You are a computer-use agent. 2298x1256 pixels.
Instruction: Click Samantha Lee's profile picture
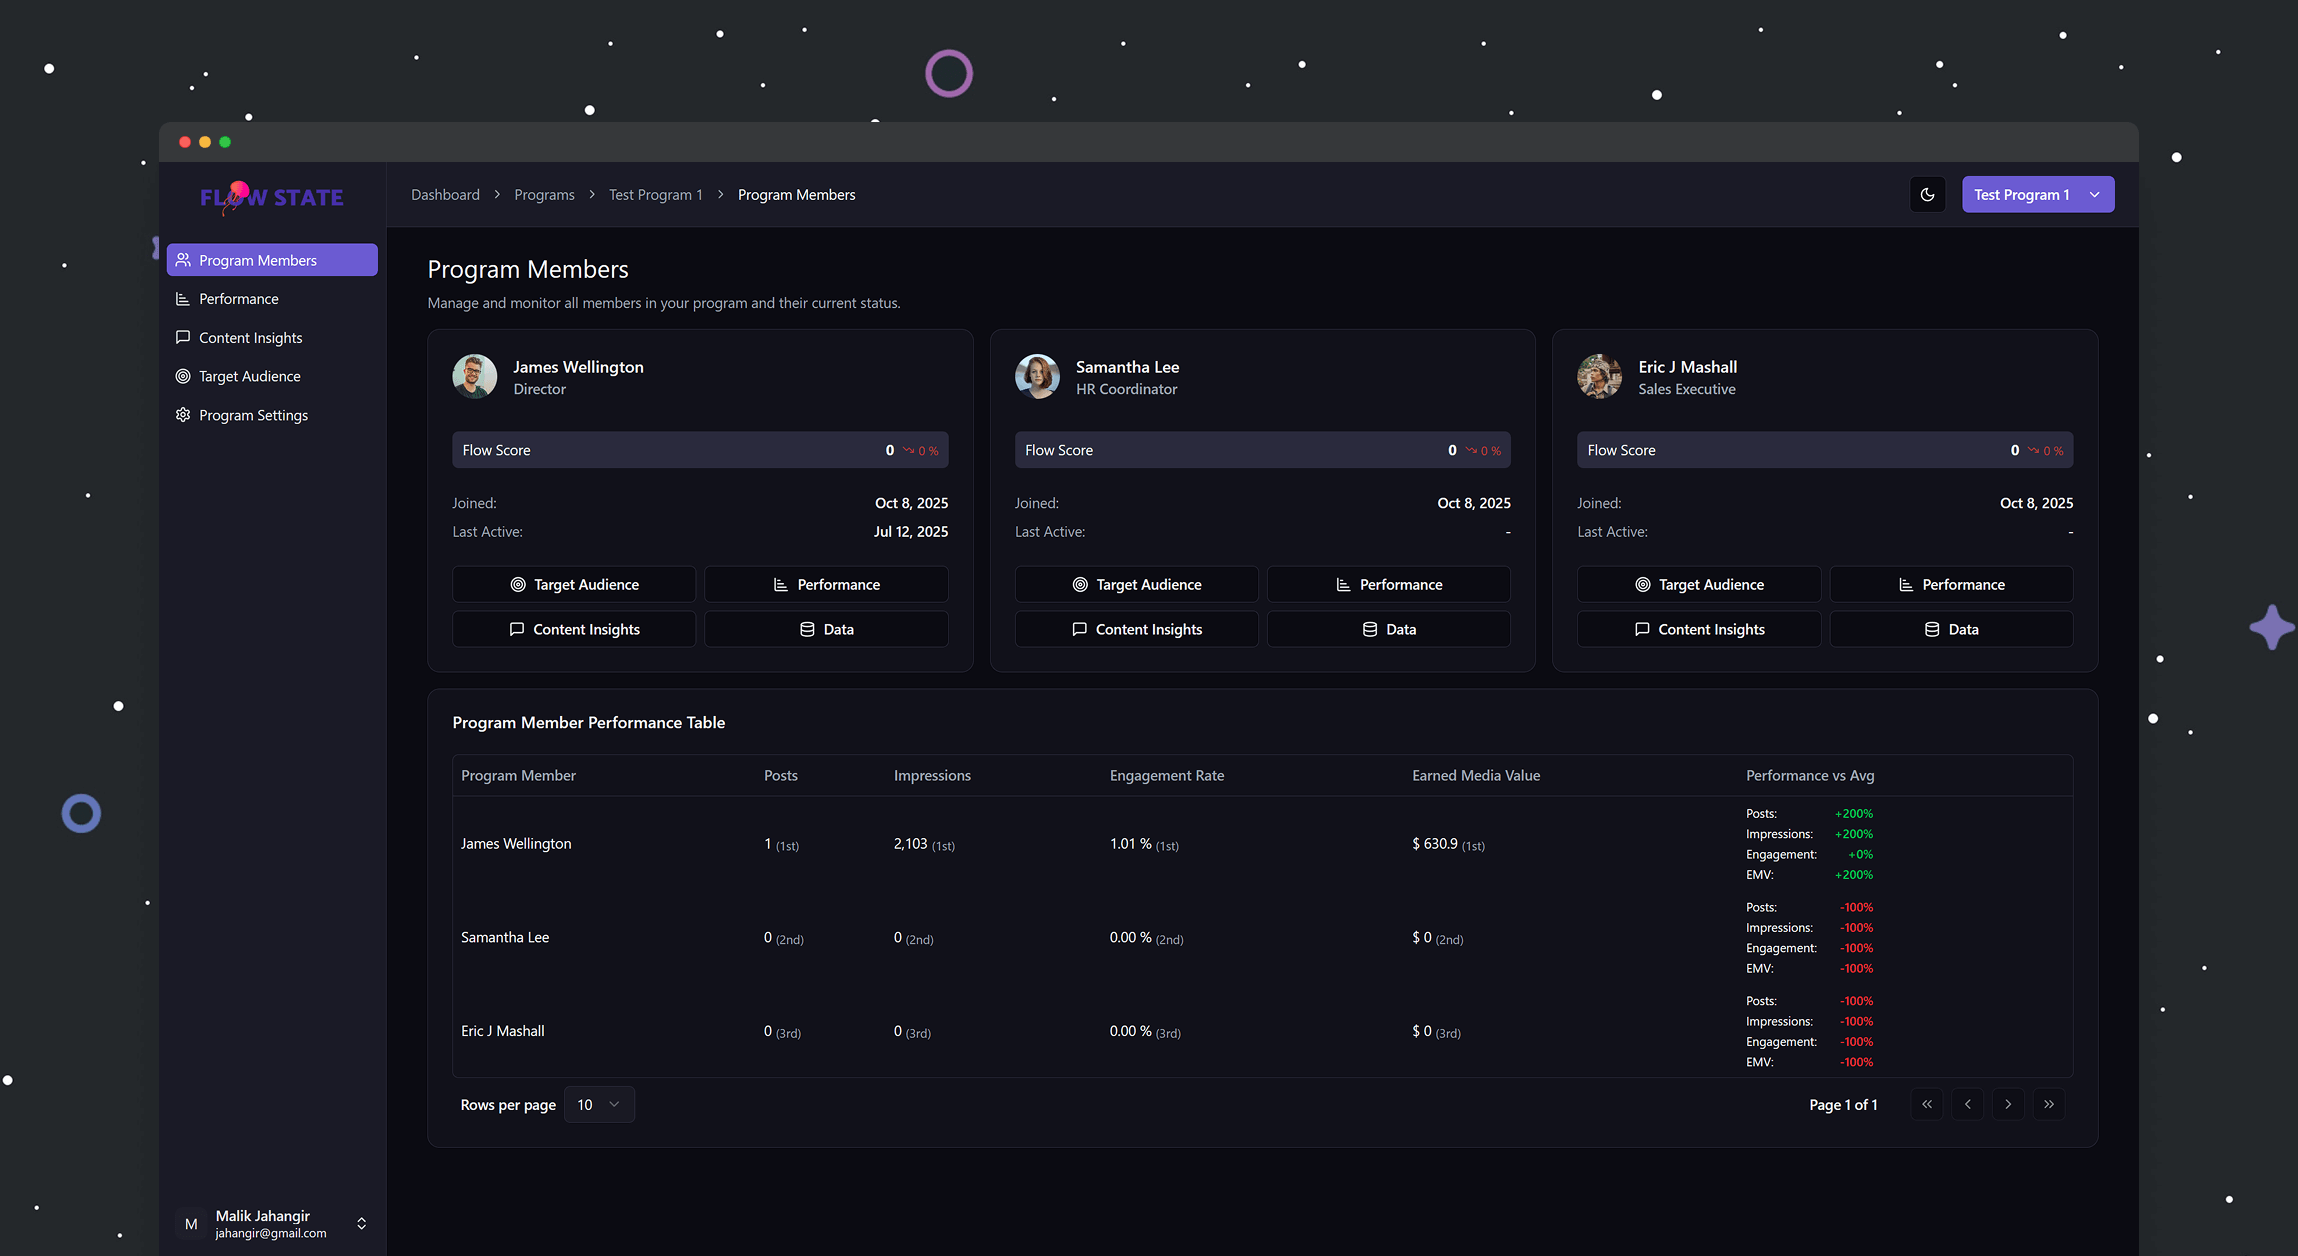[x=1037, y=377]
